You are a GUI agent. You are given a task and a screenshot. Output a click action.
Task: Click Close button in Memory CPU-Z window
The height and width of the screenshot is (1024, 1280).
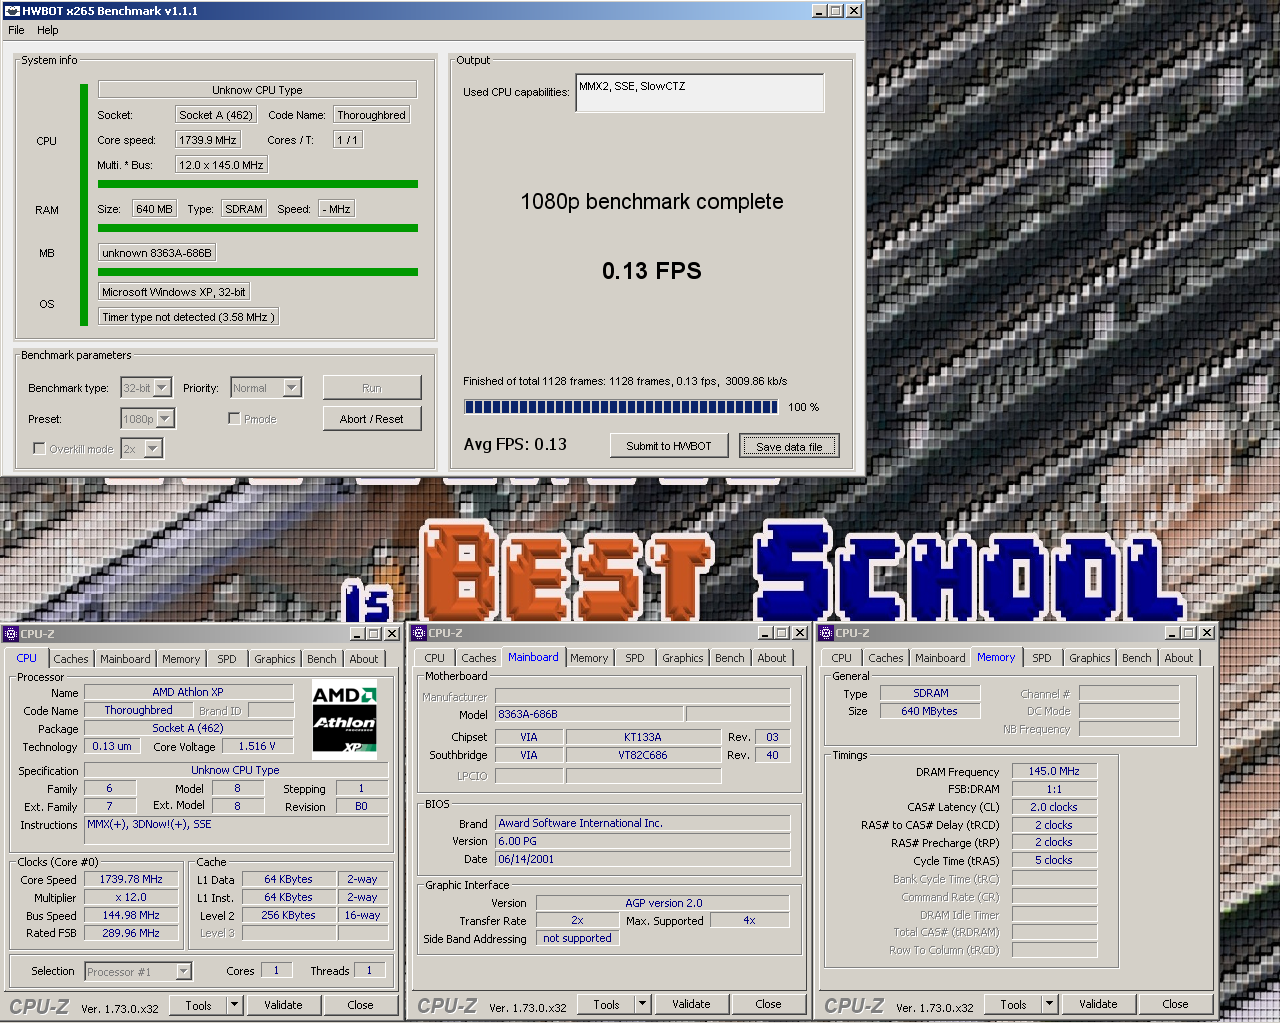[1175, 1004]
